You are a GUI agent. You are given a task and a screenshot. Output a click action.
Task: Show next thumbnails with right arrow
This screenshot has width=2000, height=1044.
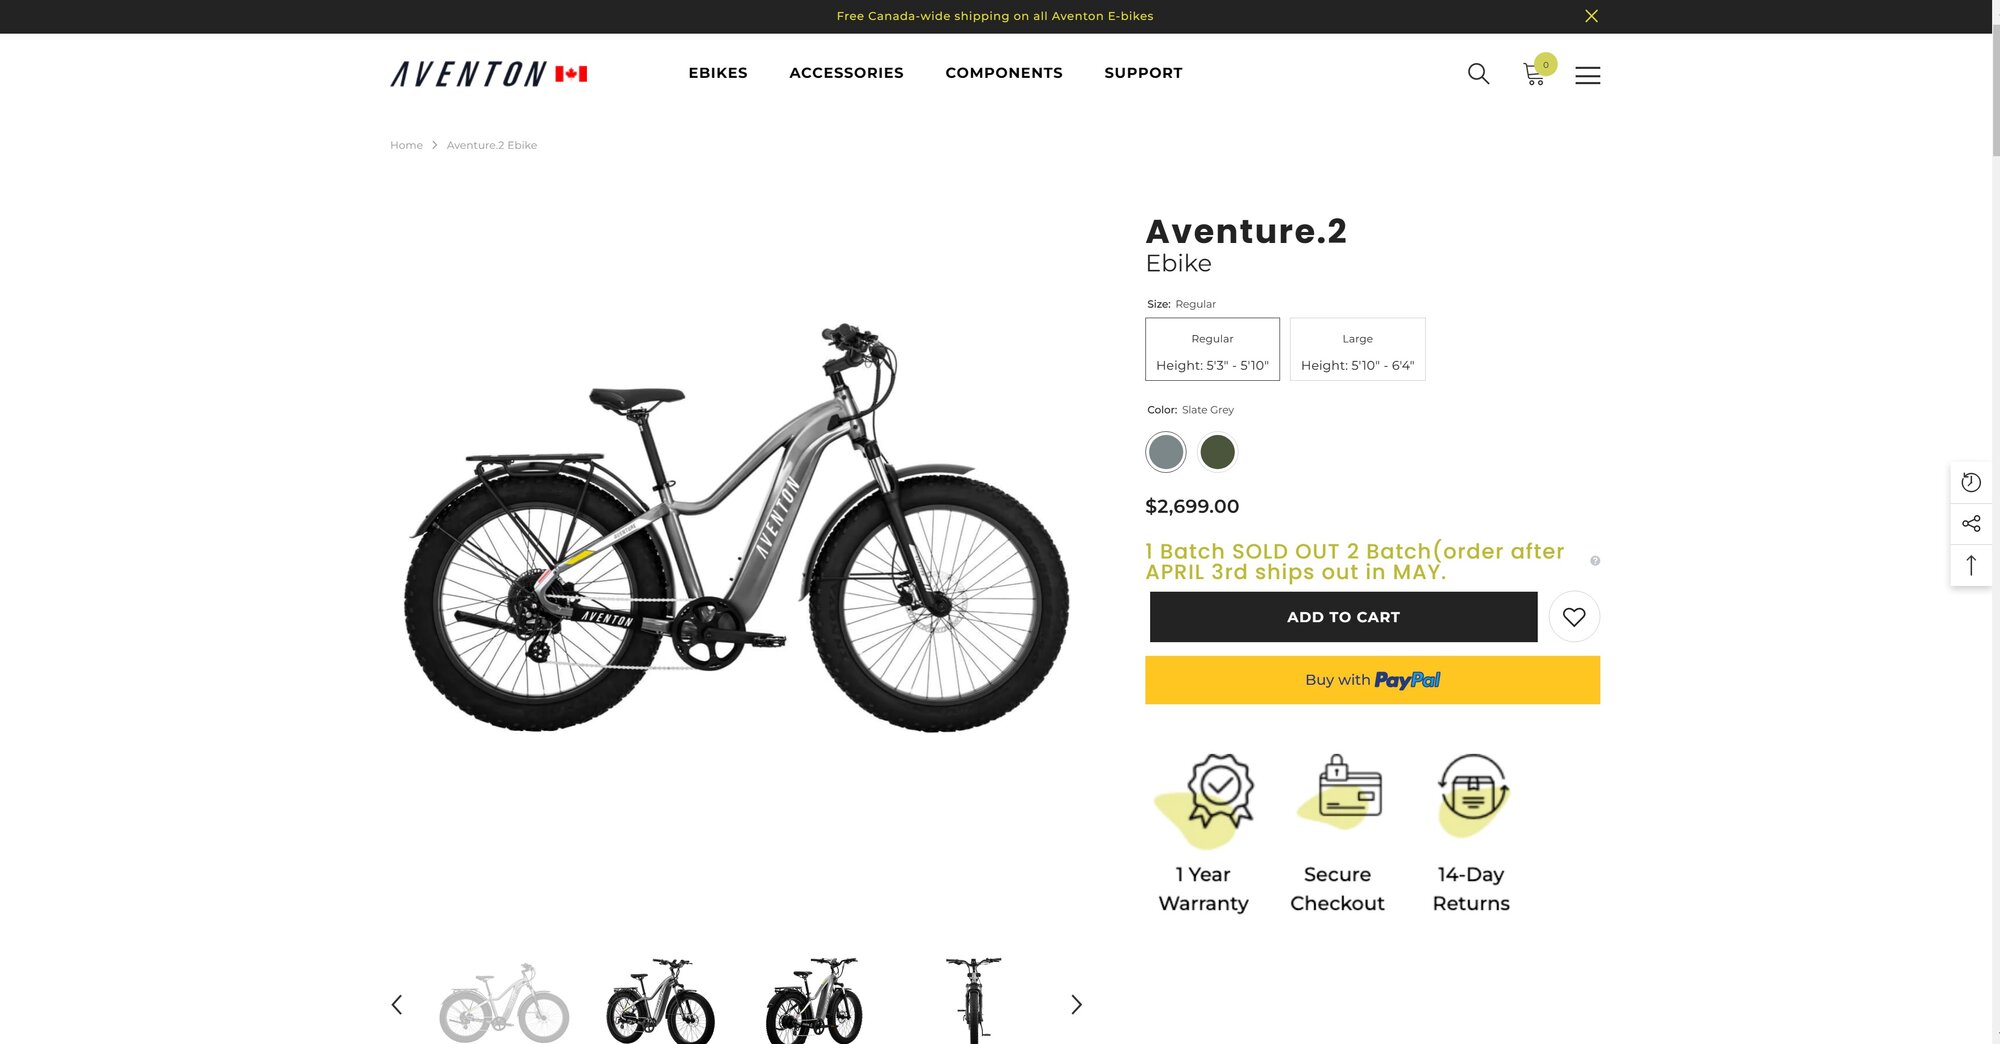coord(1076,1004)
